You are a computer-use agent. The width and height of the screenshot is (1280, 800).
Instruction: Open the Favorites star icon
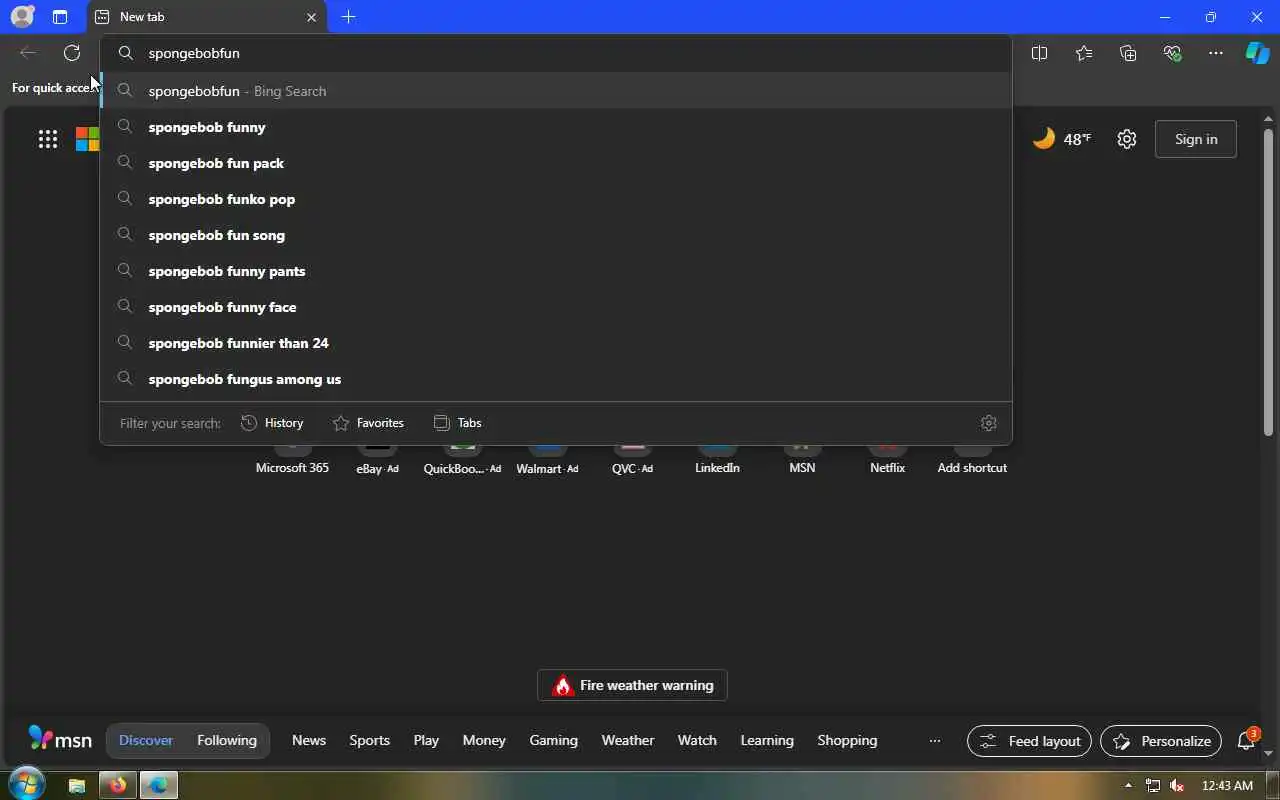click(1084, 53)
